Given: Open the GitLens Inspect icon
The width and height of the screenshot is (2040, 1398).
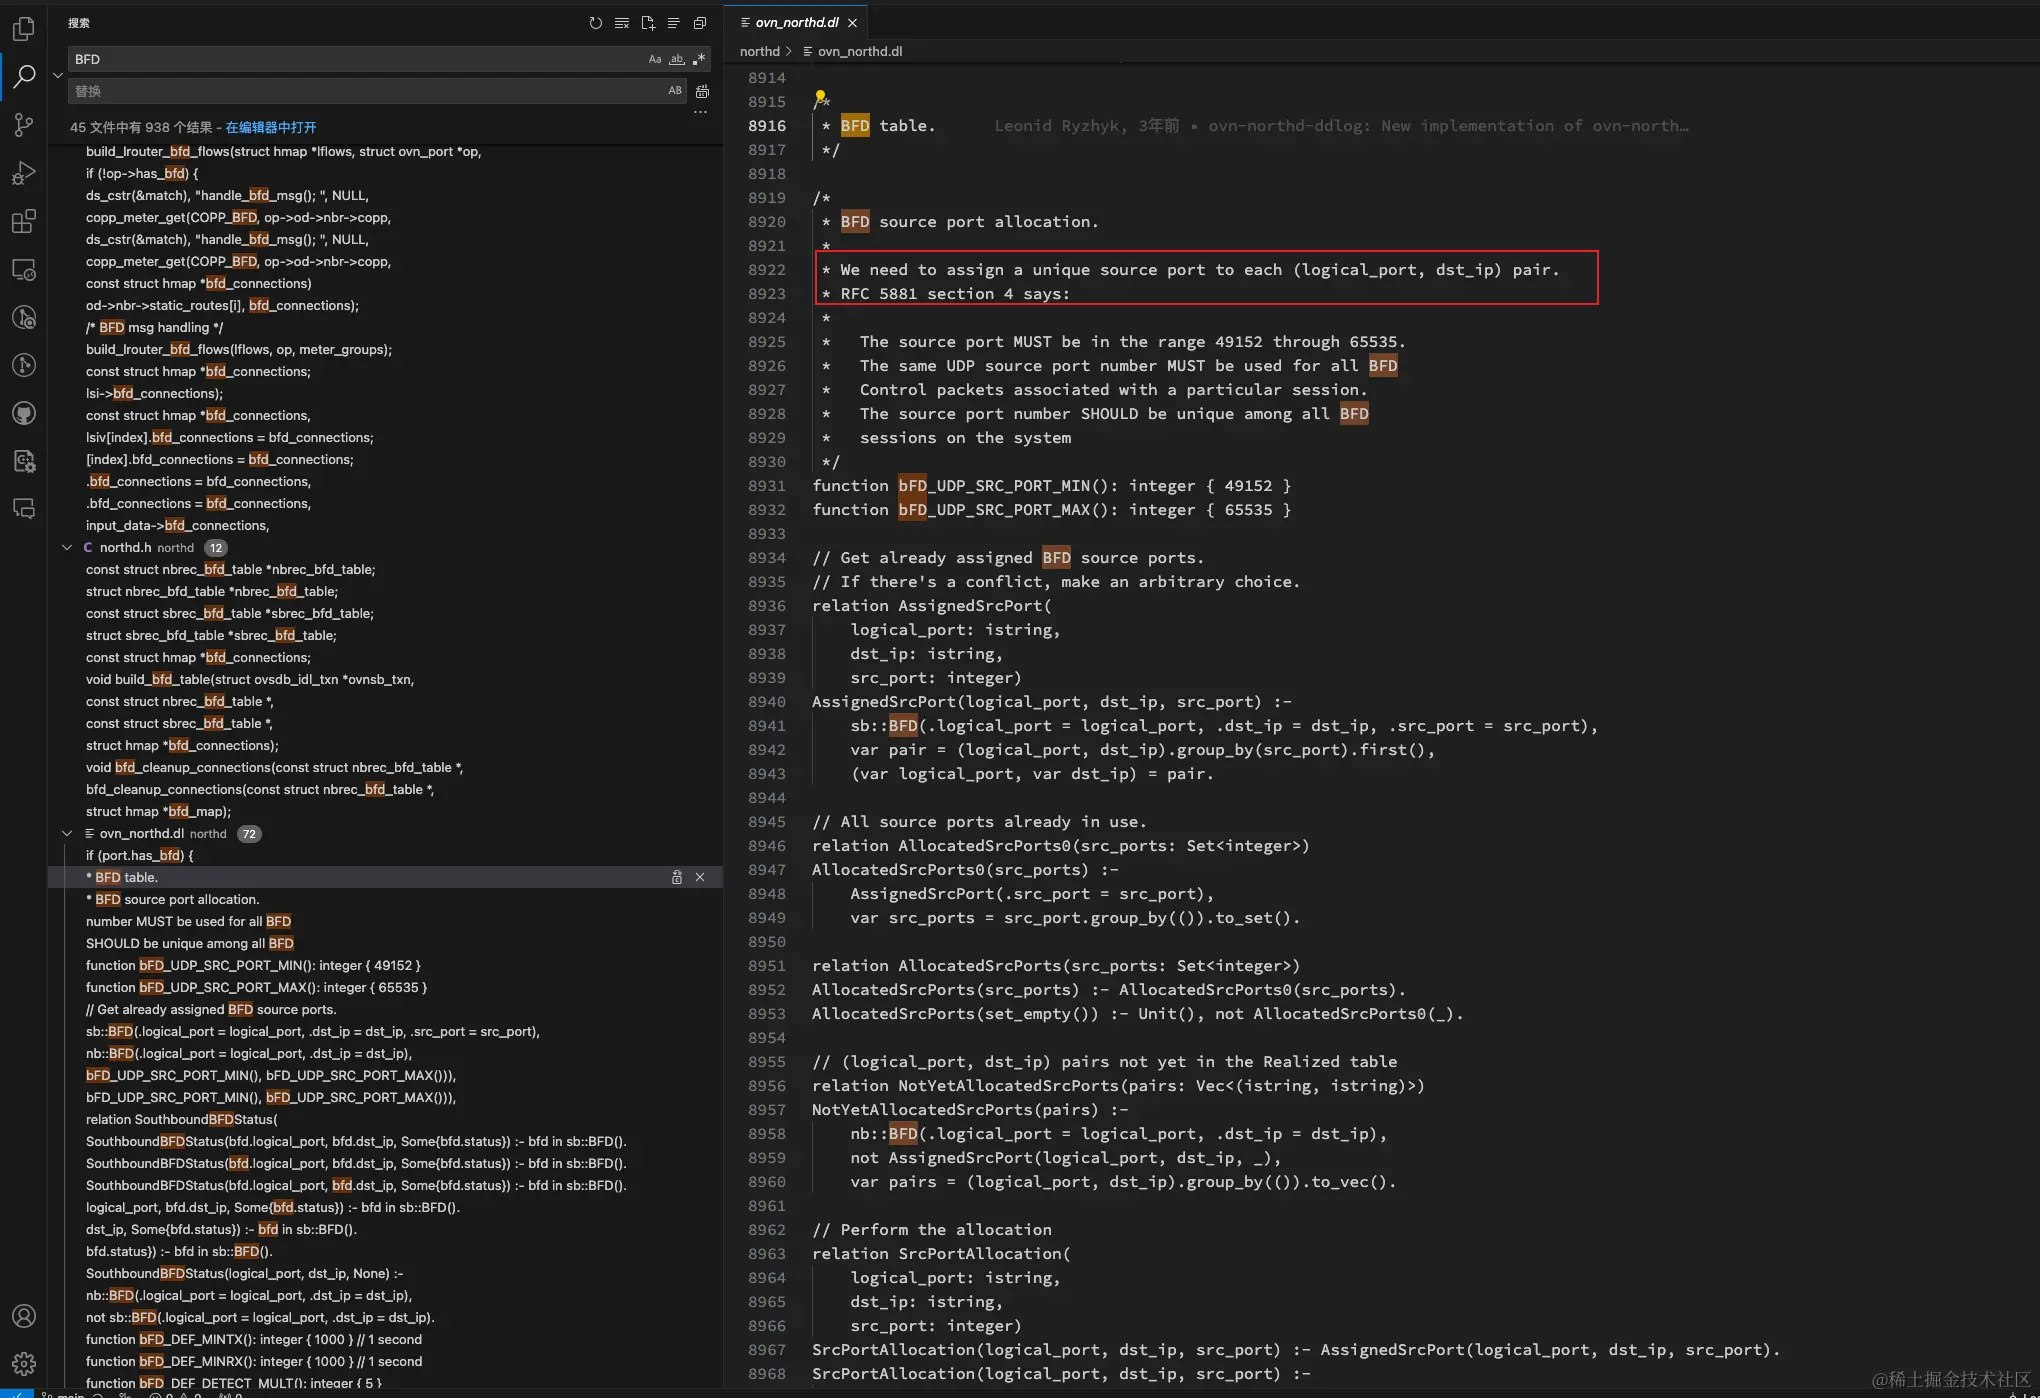Looking at the screenshot, I should [x=24, y=317].
